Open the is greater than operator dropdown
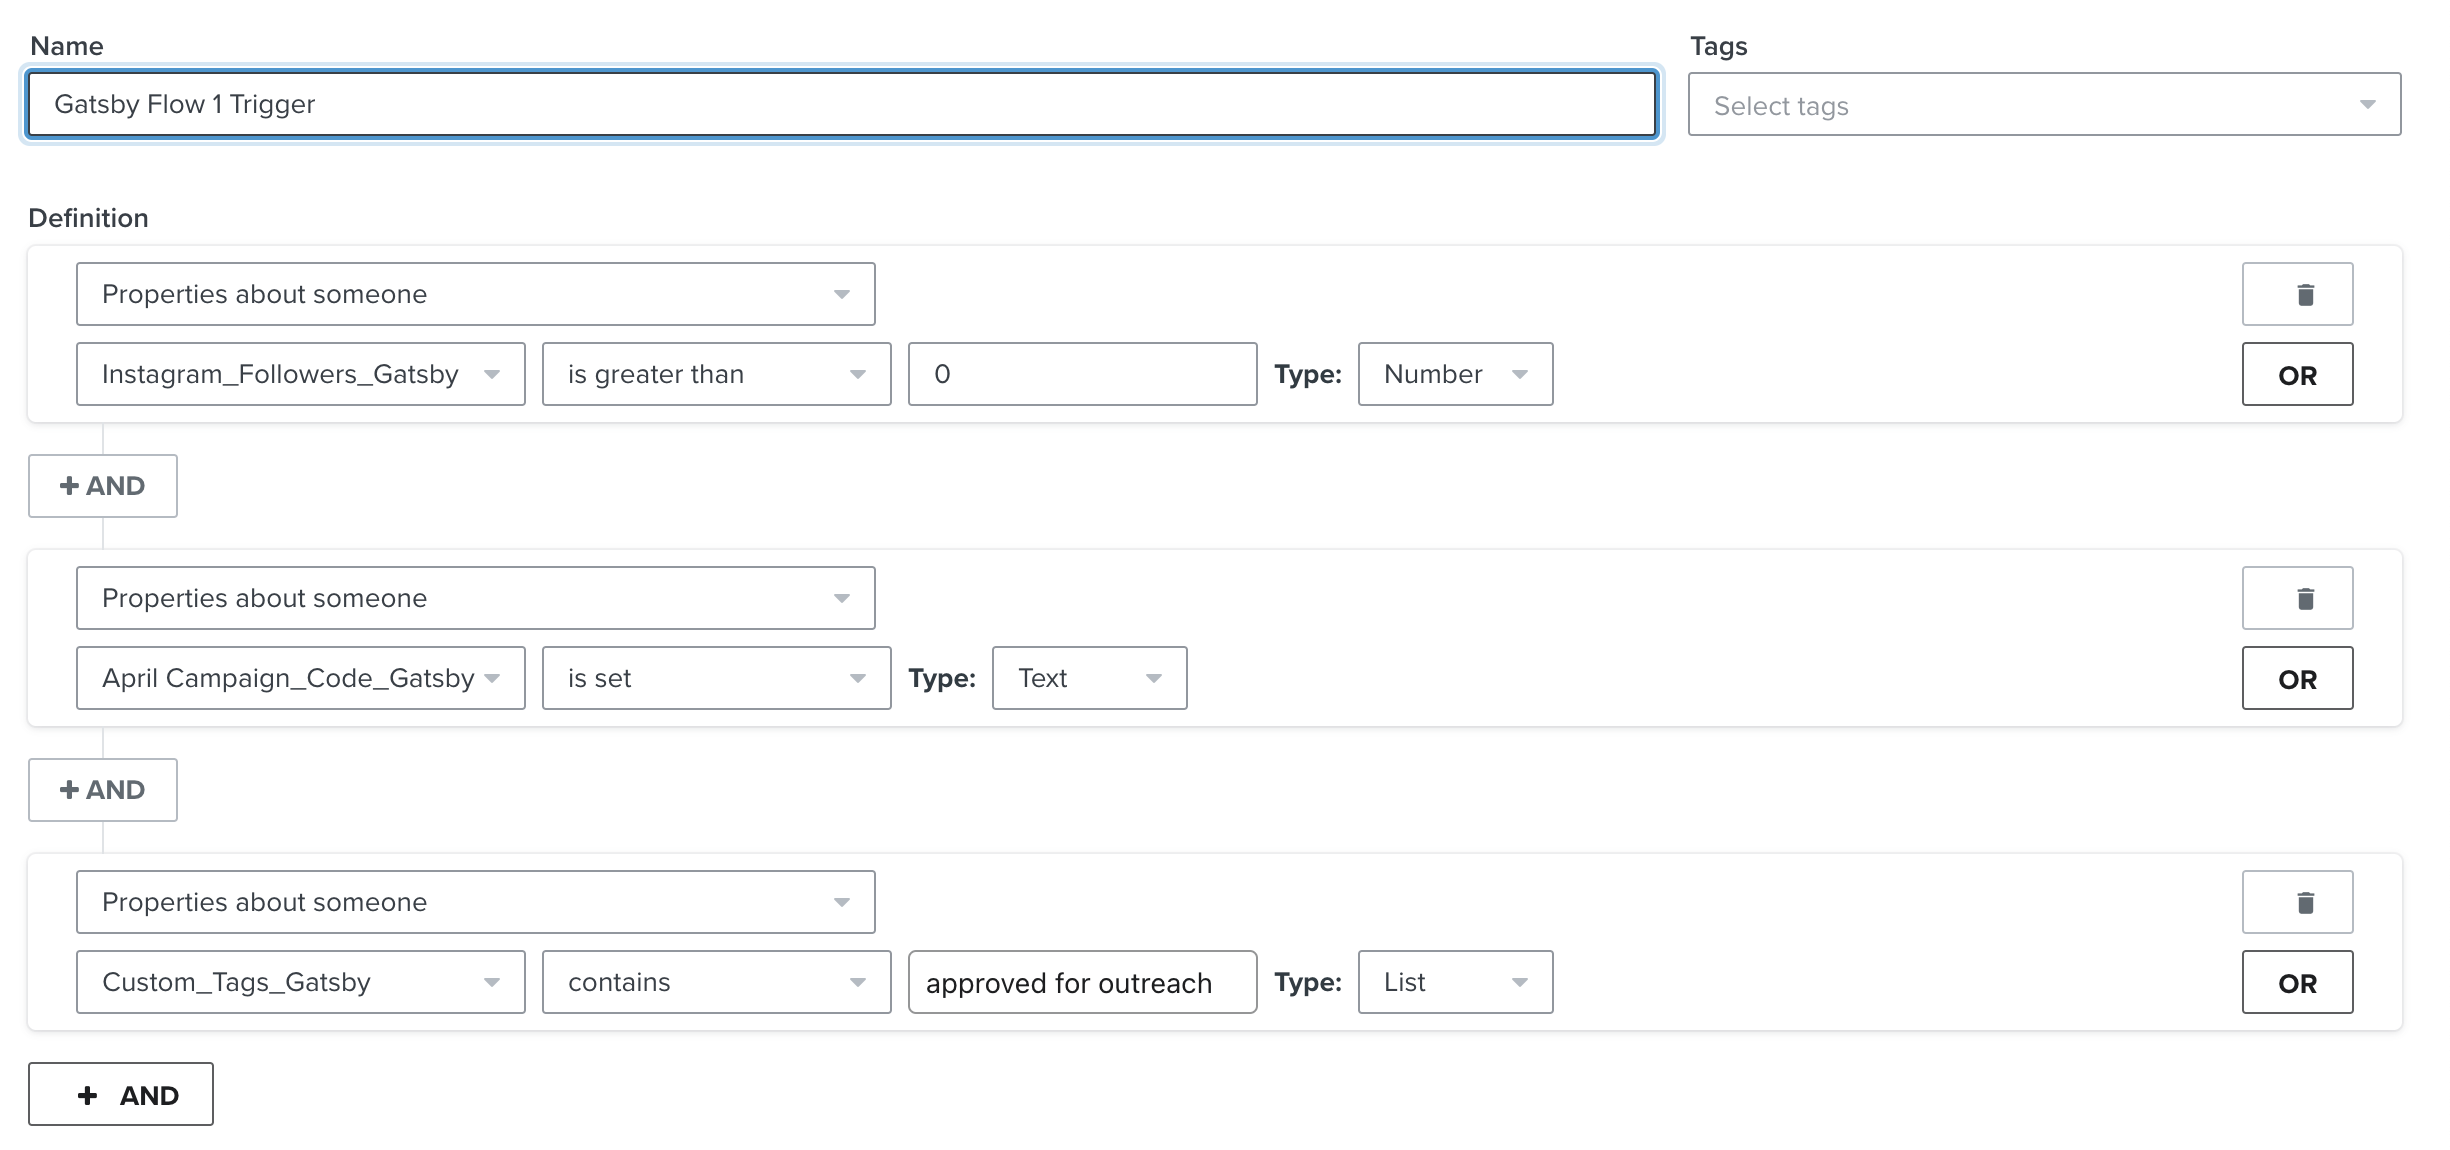 (717, 374)
